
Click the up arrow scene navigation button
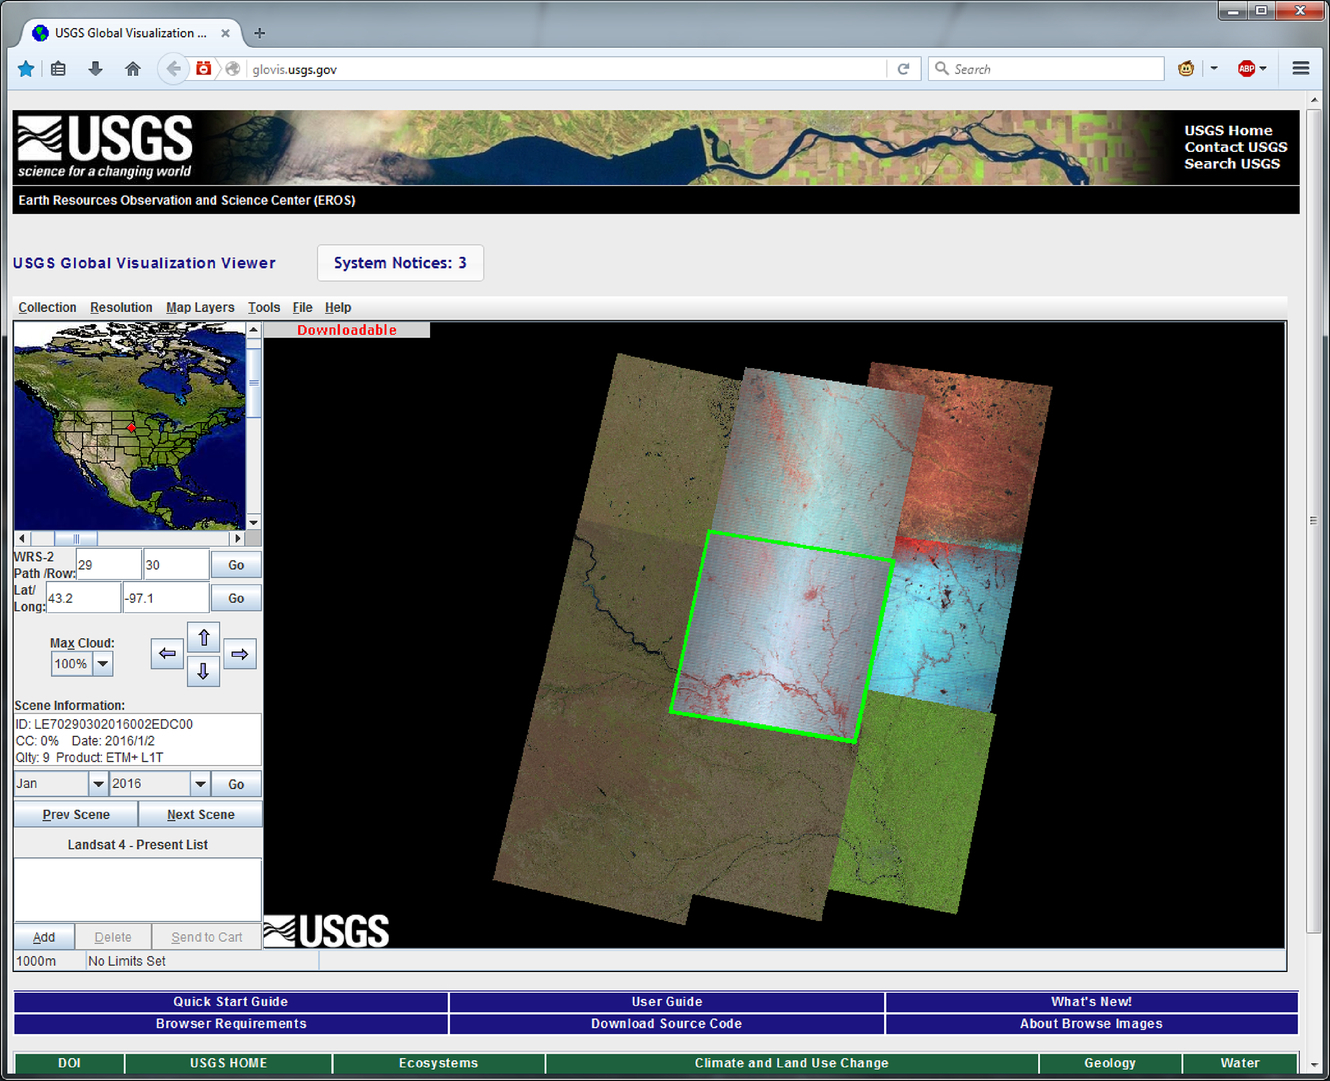[204, 638]
